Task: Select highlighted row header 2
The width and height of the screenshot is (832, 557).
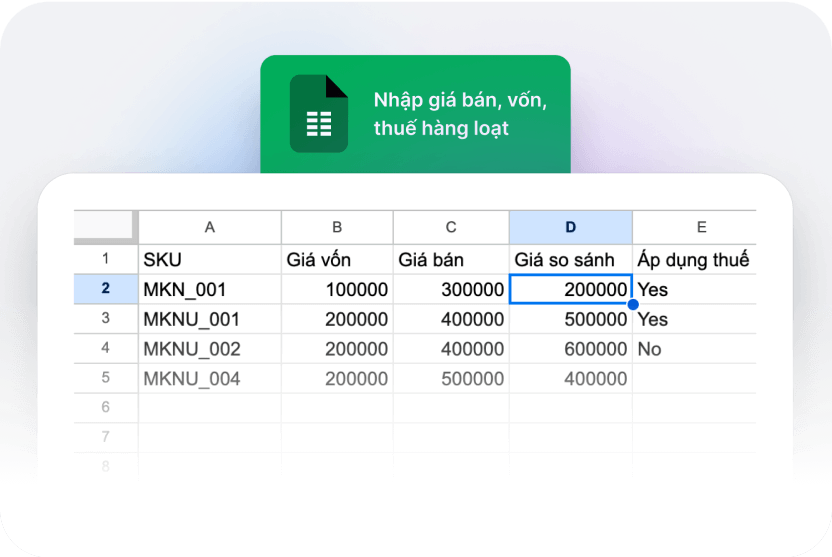Action: click(106, 289)
